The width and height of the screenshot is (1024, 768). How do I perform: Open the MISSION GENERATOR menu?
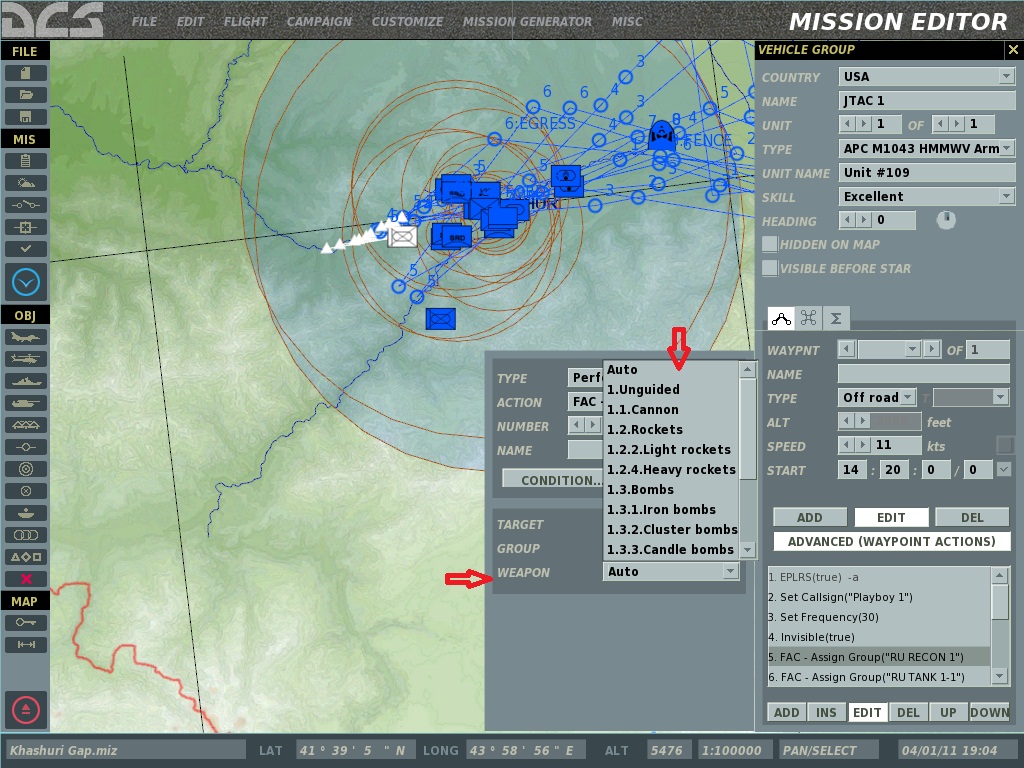point(527,22)
